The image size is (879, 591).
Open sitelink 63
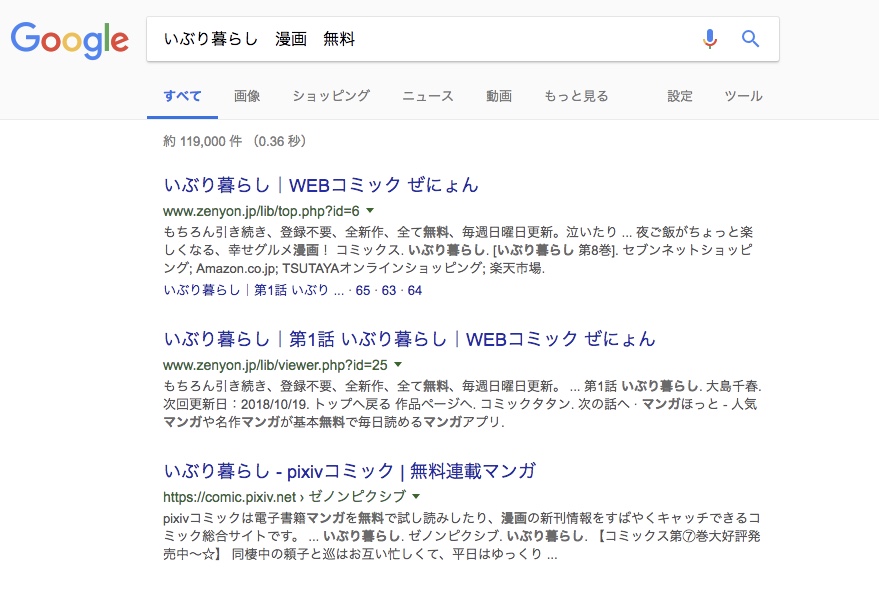click(389, 290)
